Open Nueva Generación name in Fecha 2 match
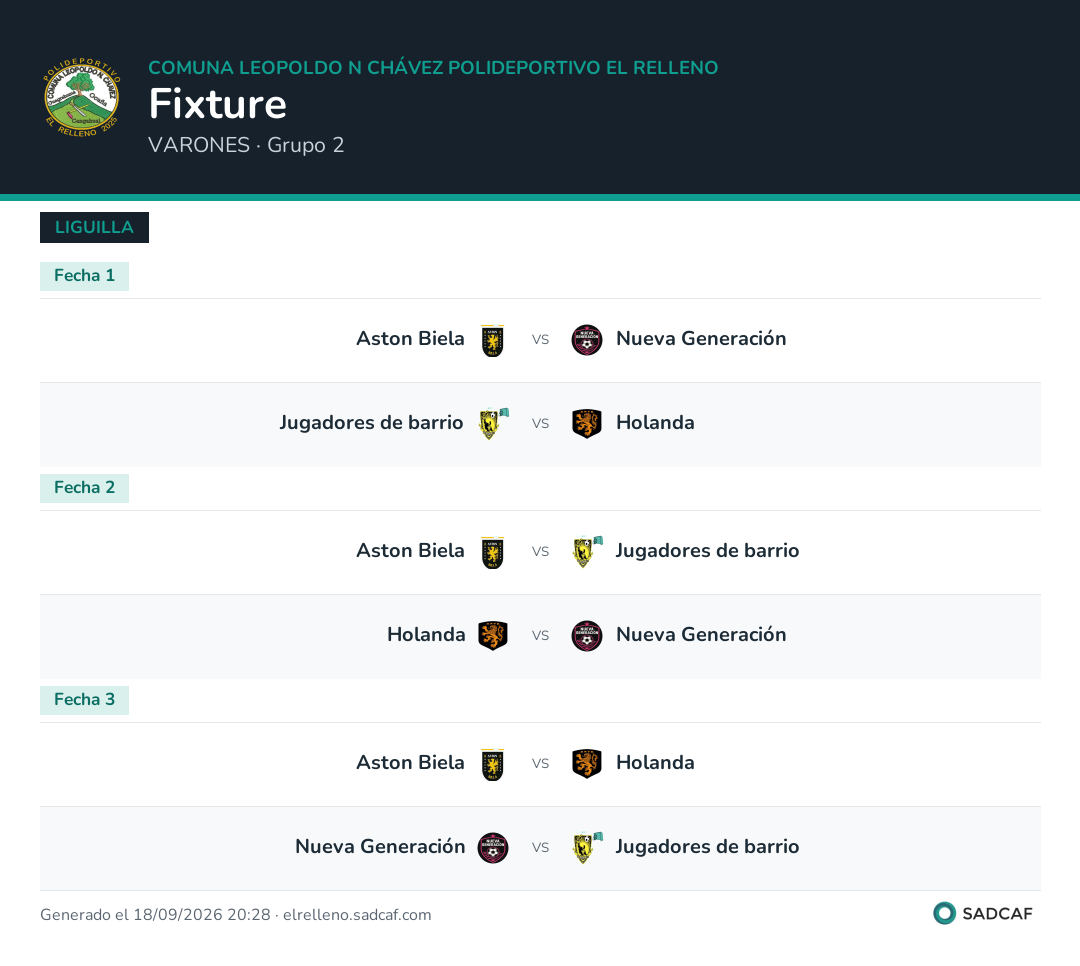The width and height of the screenshot is (1080, 966). click(x=700, y=635)
